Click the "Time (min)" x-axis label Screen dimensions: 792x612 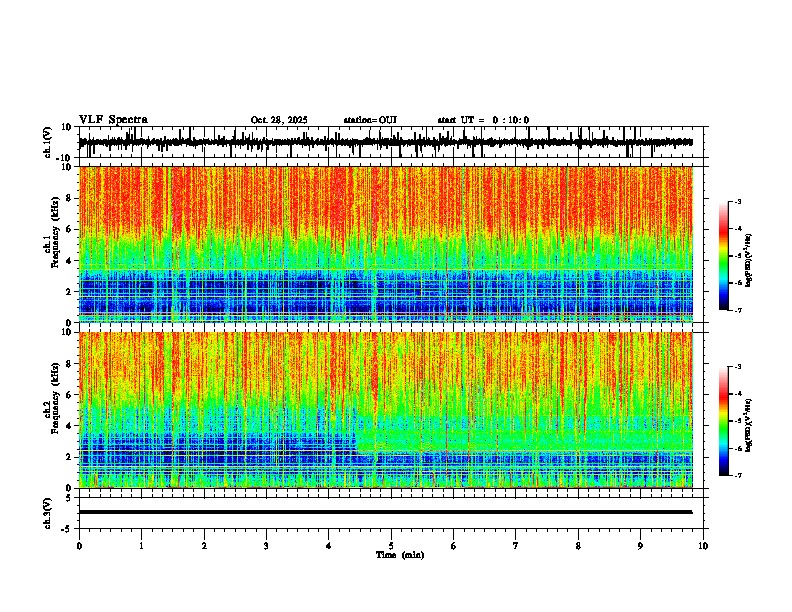tap(400, 555)
